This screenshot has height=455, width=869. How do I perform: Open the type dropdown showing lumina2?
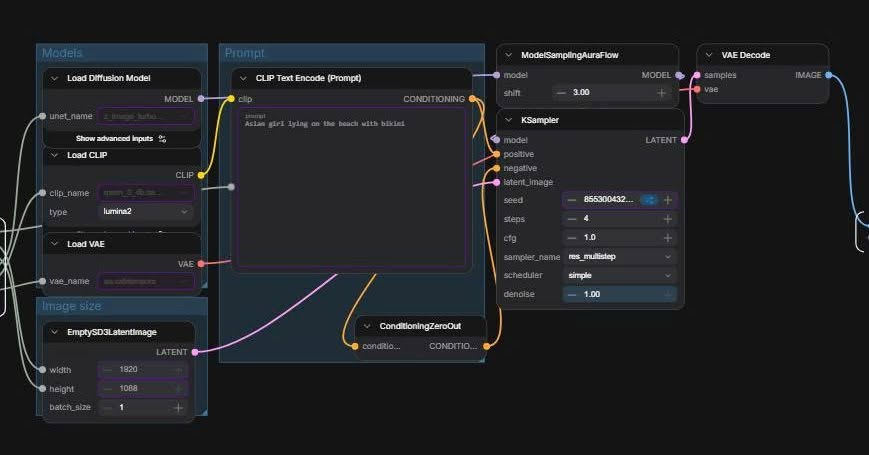[x=146, y=212]
